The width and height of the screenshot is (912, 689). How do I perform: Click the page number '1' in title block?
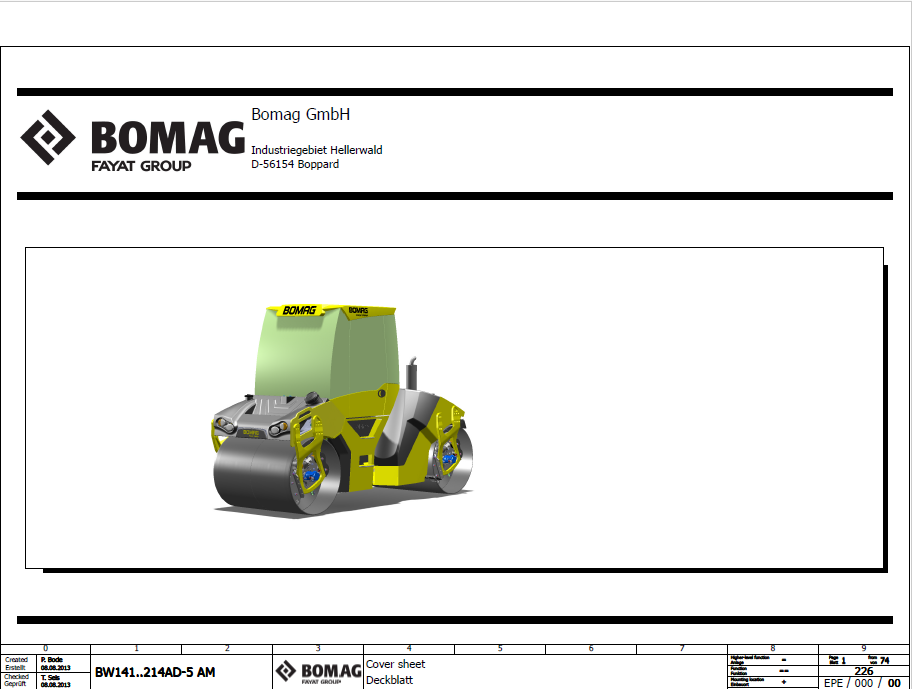pyautogui.click(x=843, y=661)
